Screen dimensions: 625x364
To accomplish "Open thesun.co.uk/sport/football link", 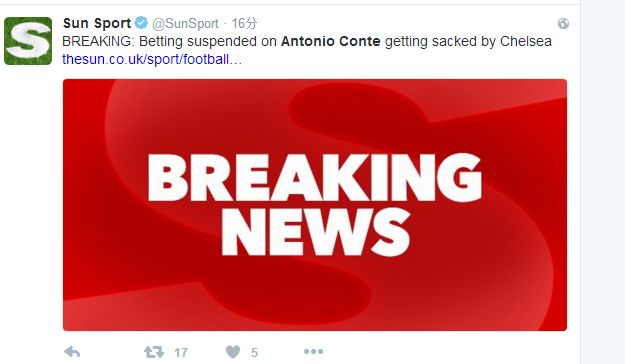I will coord(152,59).
